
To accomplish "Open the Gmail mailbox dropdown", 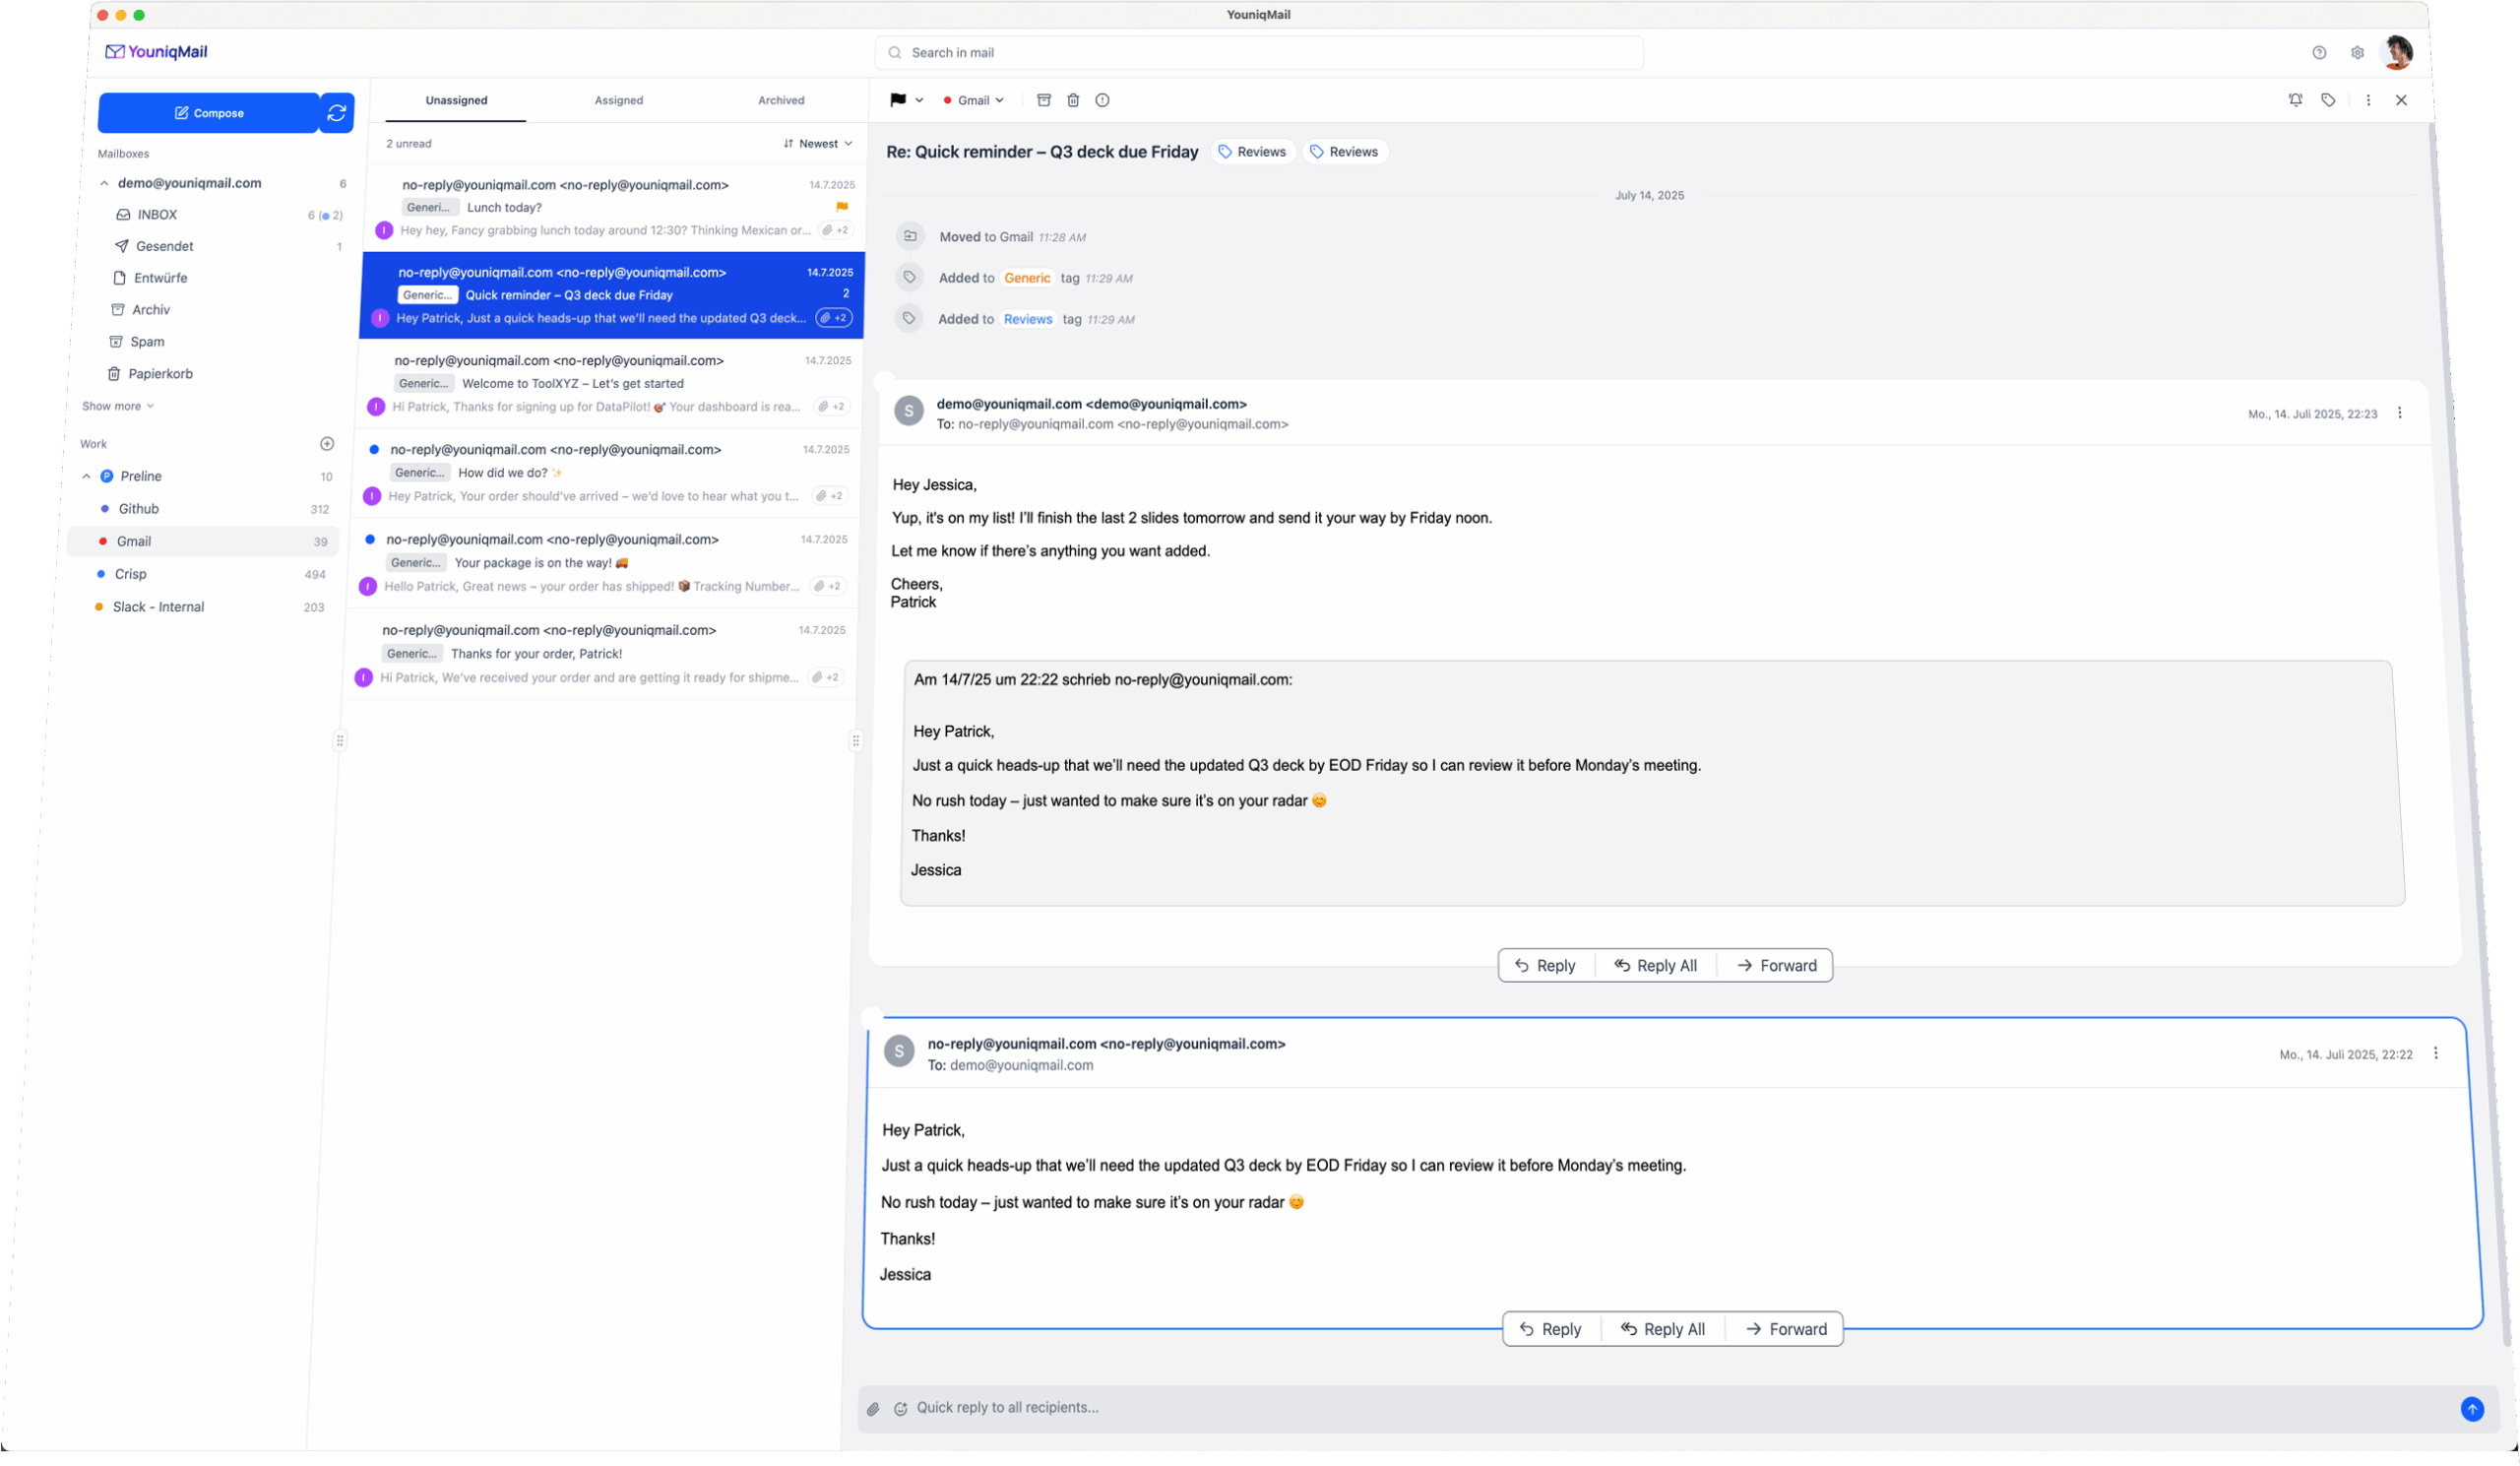I will [973, 100].
